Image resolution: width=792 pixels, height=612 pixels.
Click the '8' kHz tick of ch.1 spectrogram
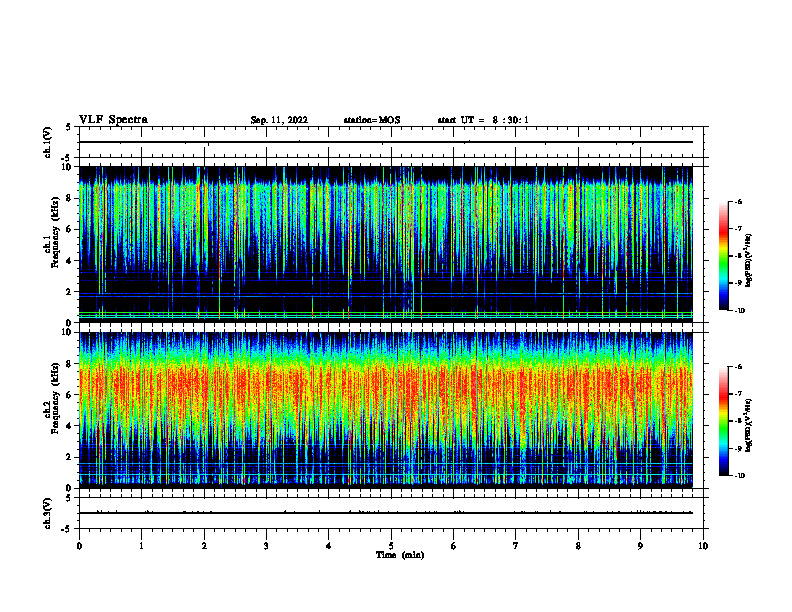69,198
